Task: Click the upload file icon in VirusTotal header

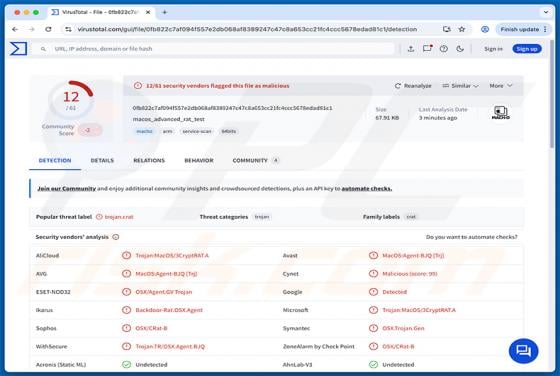Action: click(x=411, y=49)
